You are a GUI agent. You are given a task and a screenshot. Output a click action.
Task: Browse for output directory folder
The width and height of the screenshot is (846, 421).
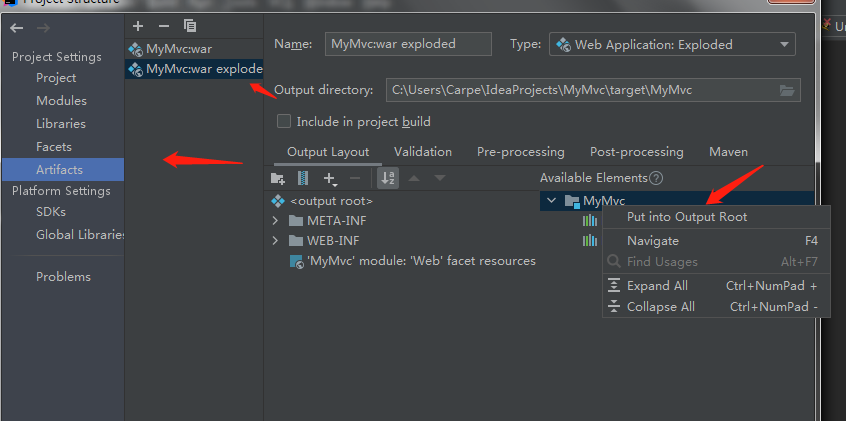click(787, 90)
